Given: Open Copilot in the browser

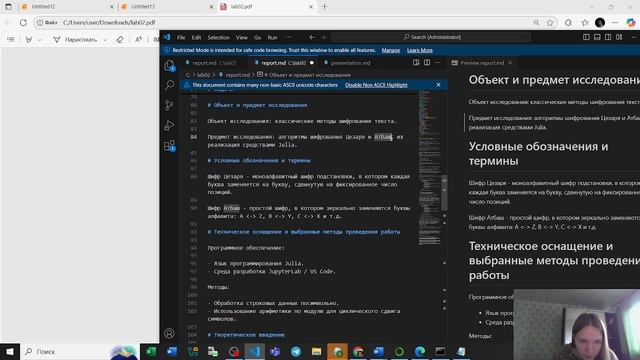Looking at the screenshot, I should tap(631, 22).
